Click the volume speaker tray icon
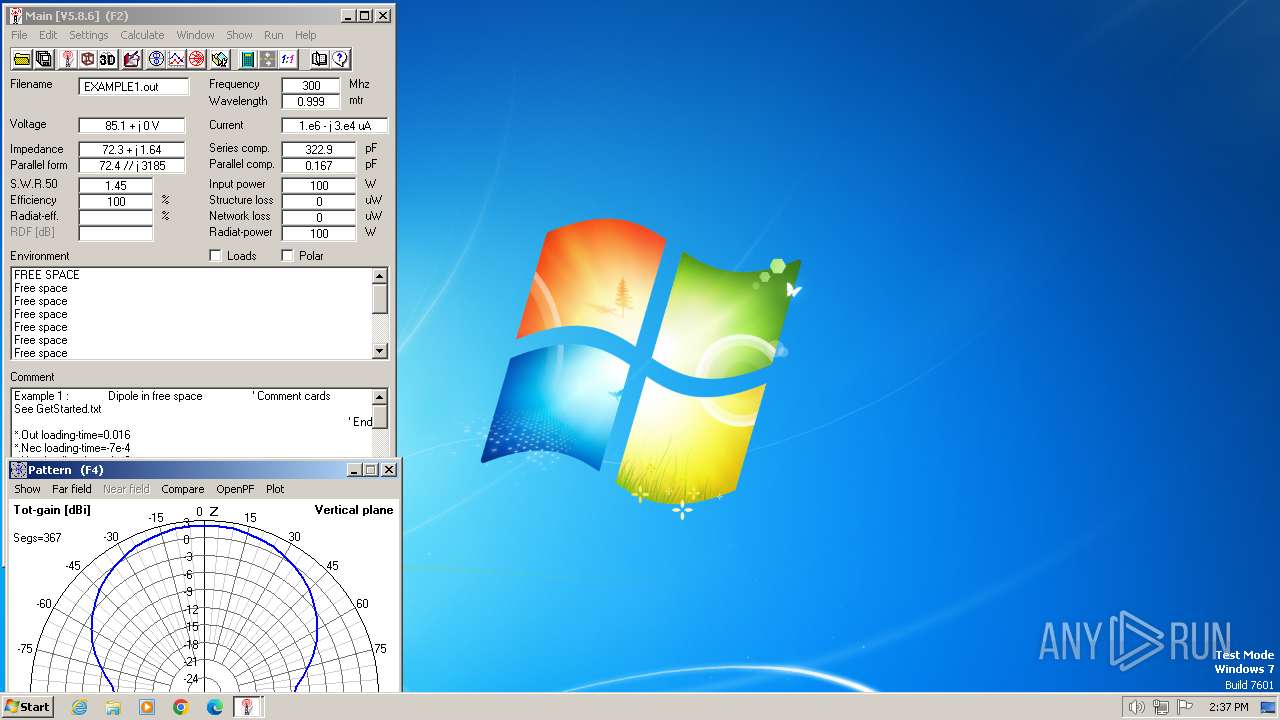 click(1136, 707)
